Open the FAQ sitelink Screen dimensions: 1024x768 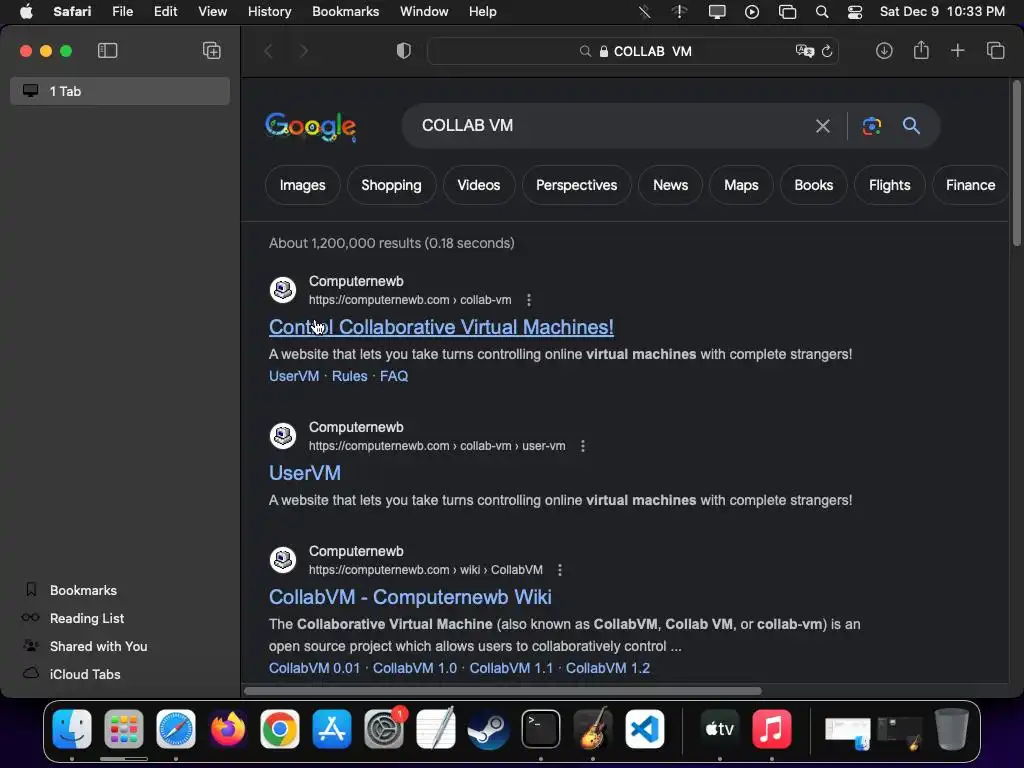[x=394, y=376]
